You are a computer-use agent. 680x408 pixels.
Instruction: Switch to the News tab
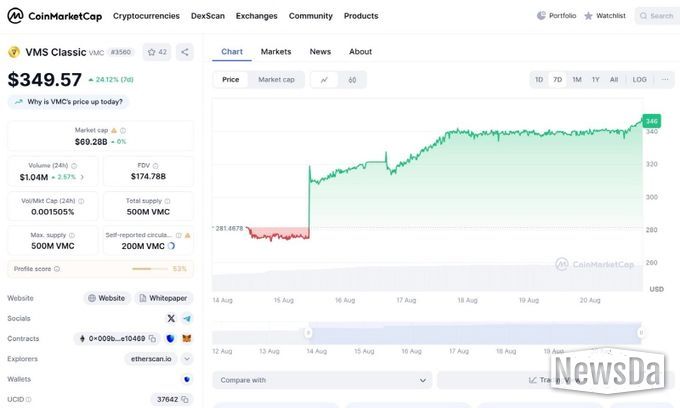[x=320, y=52]
